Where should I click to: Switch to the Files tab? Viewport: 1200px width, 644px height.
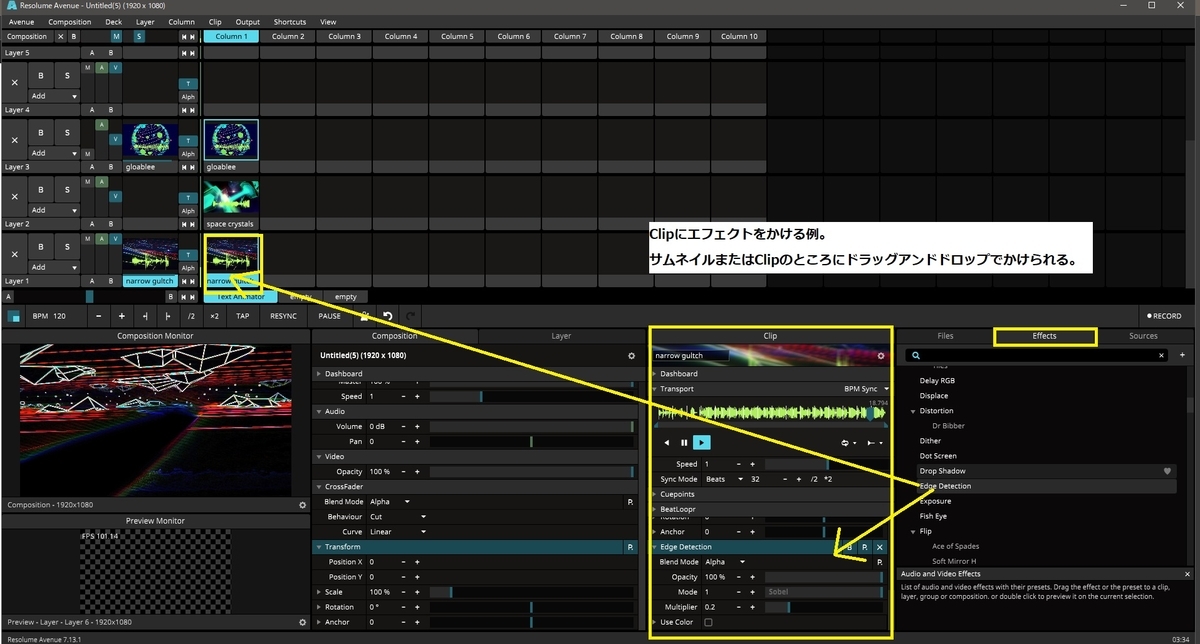[x=945, y=336]
